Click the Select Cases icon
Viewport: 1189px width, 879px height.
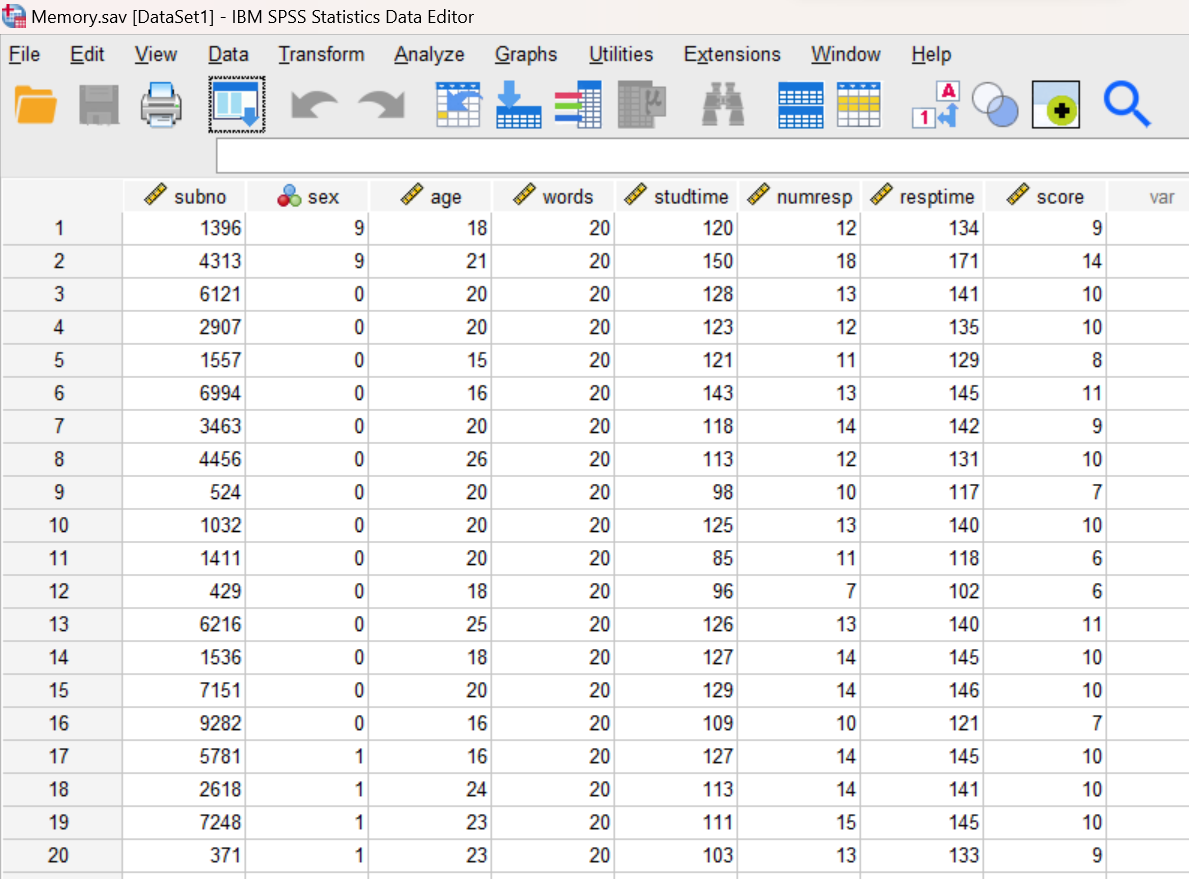(x=858, y=105)
